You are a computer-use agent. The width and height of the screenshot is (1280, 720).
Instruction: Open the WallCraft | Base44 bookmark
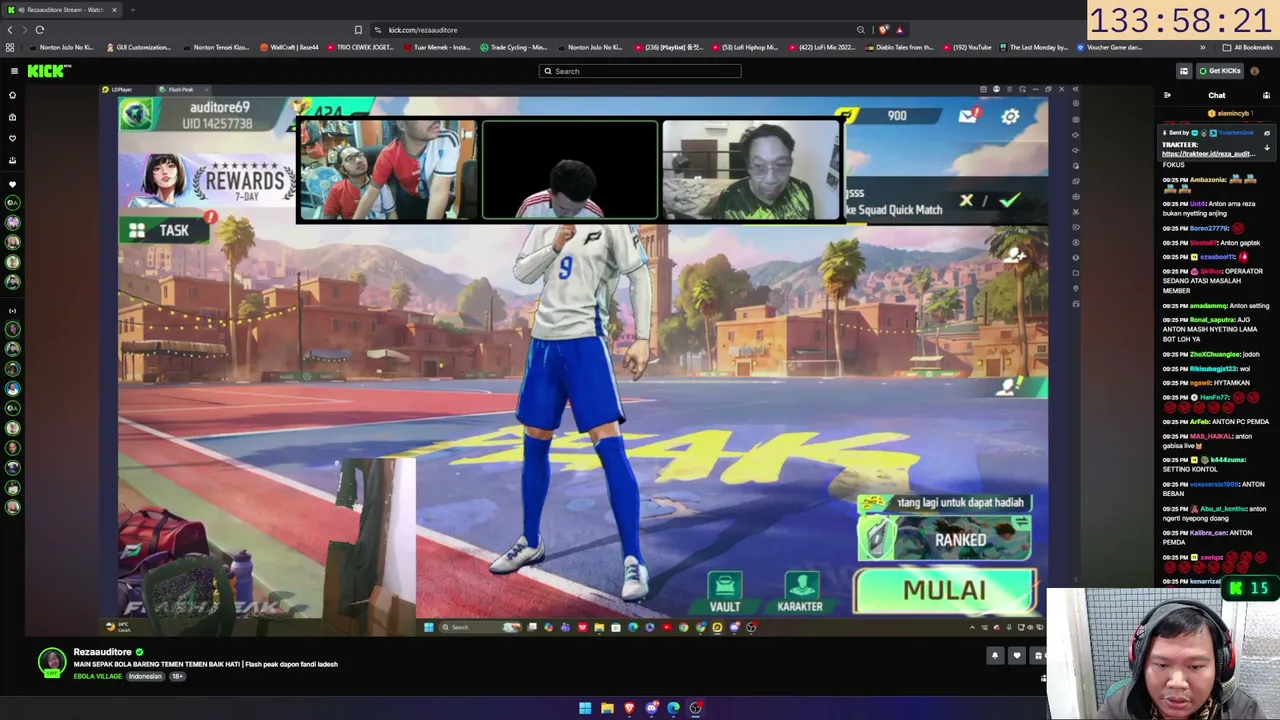pos(290,47)
